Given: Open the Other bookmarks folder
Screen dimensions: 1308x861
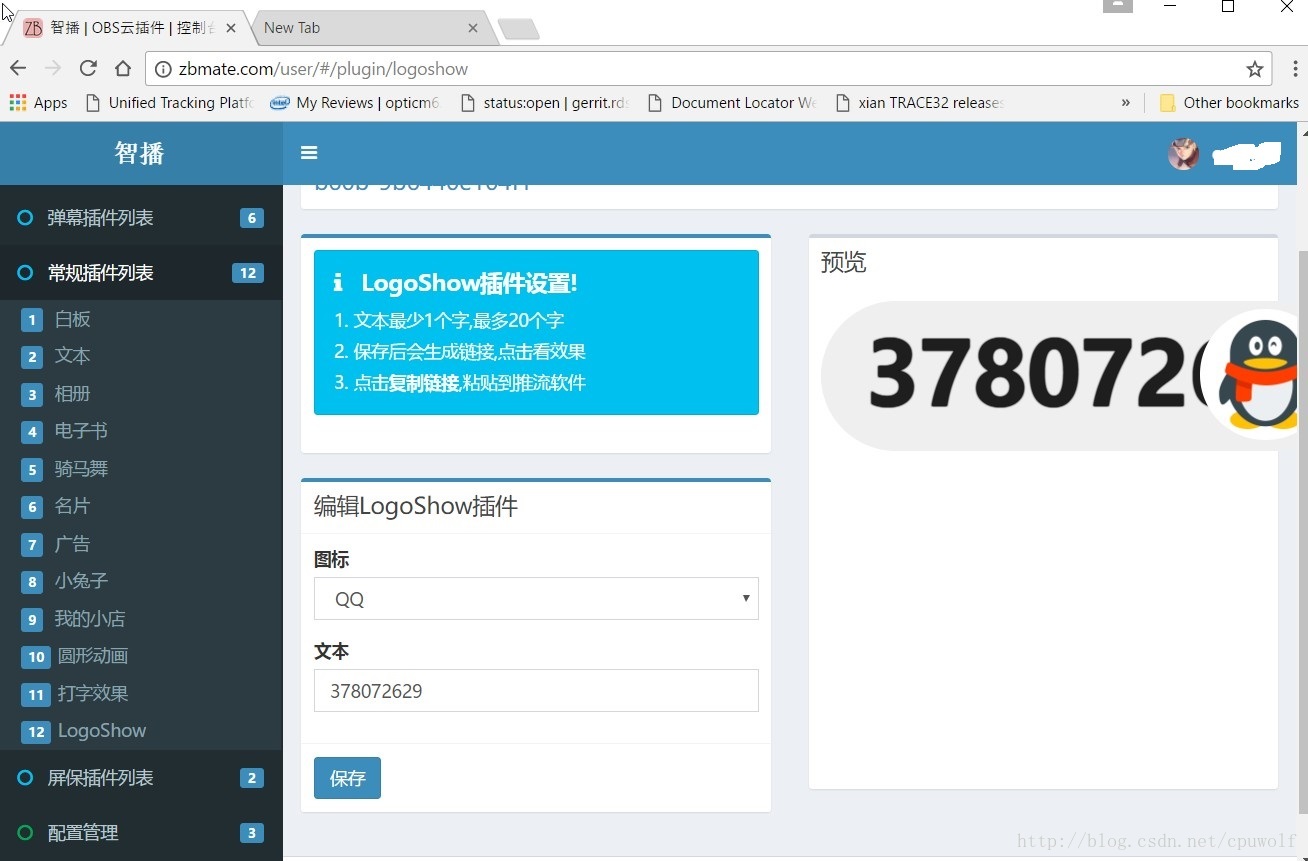Looking at the screenshot, I should 1229,102.
